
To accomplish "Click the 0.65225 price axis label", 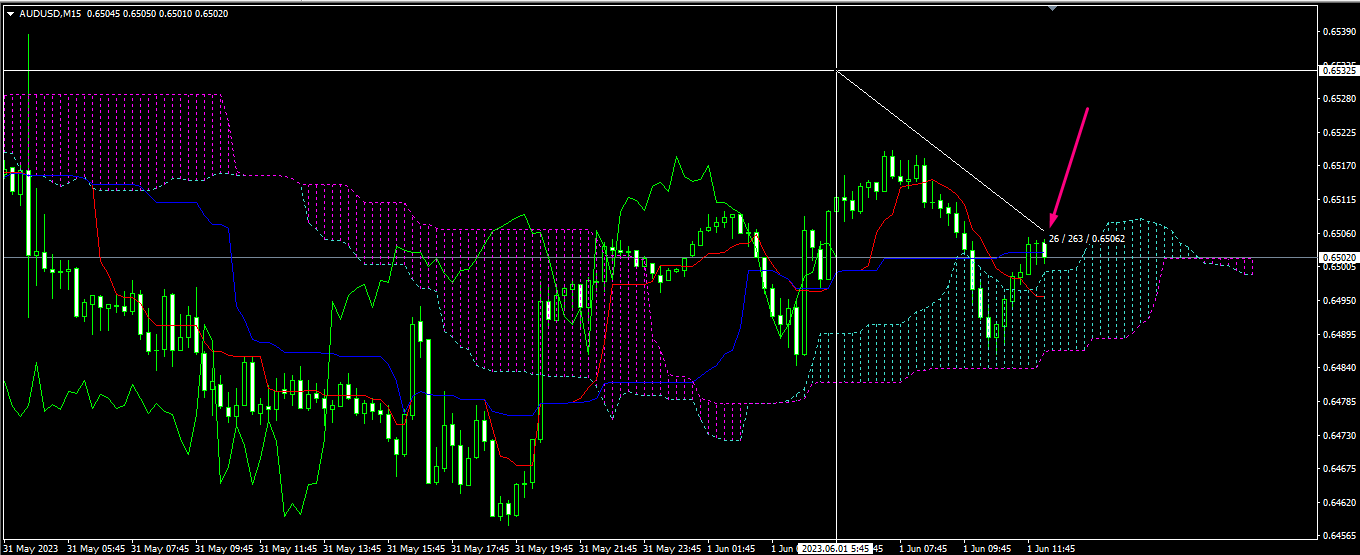I will click(x=1339, y=132).
